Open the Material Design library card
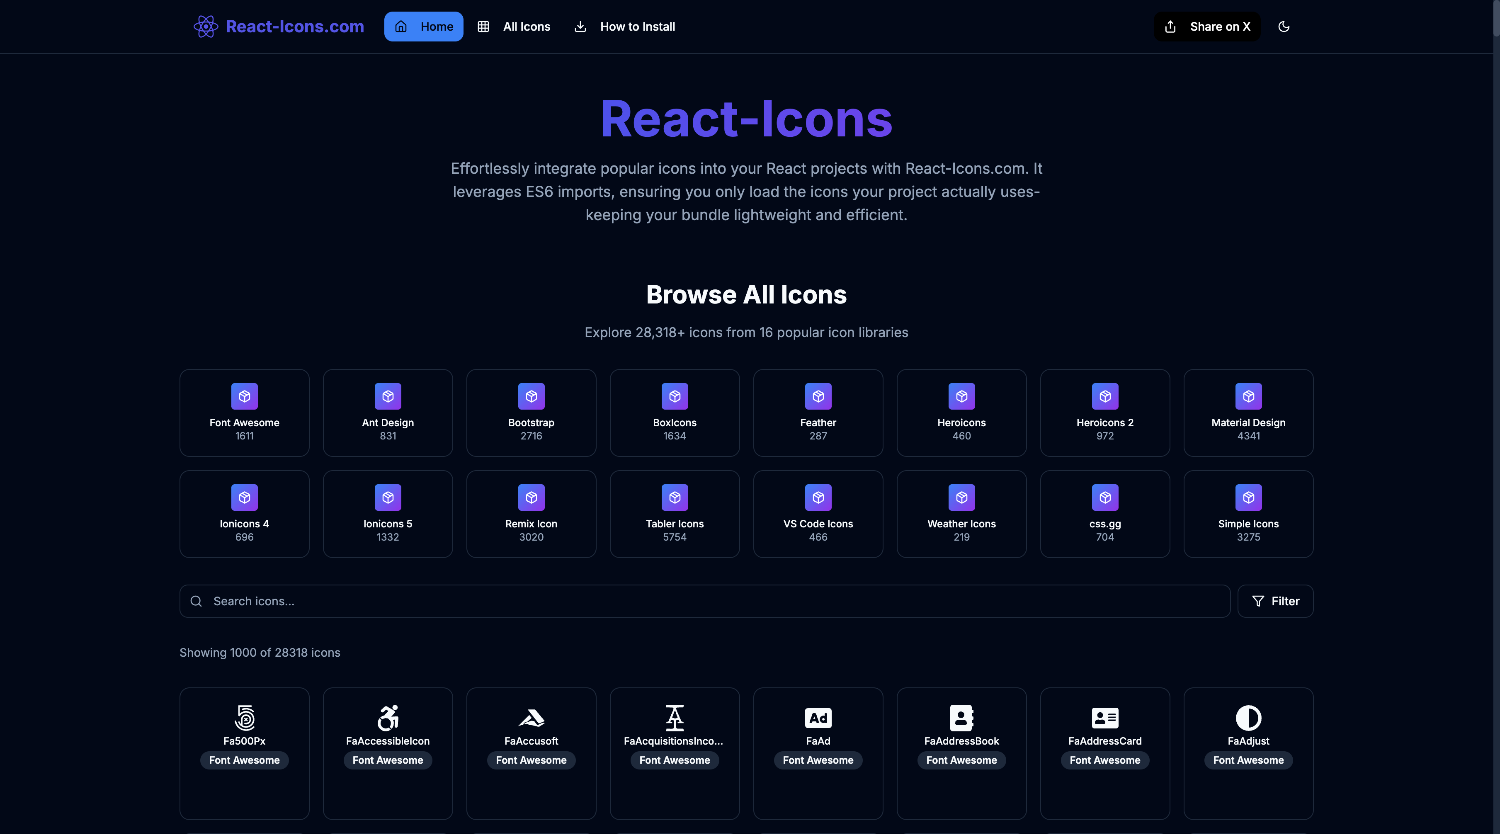The height and width of the screenshot is (834, 1500). [x=1249, y=413]
